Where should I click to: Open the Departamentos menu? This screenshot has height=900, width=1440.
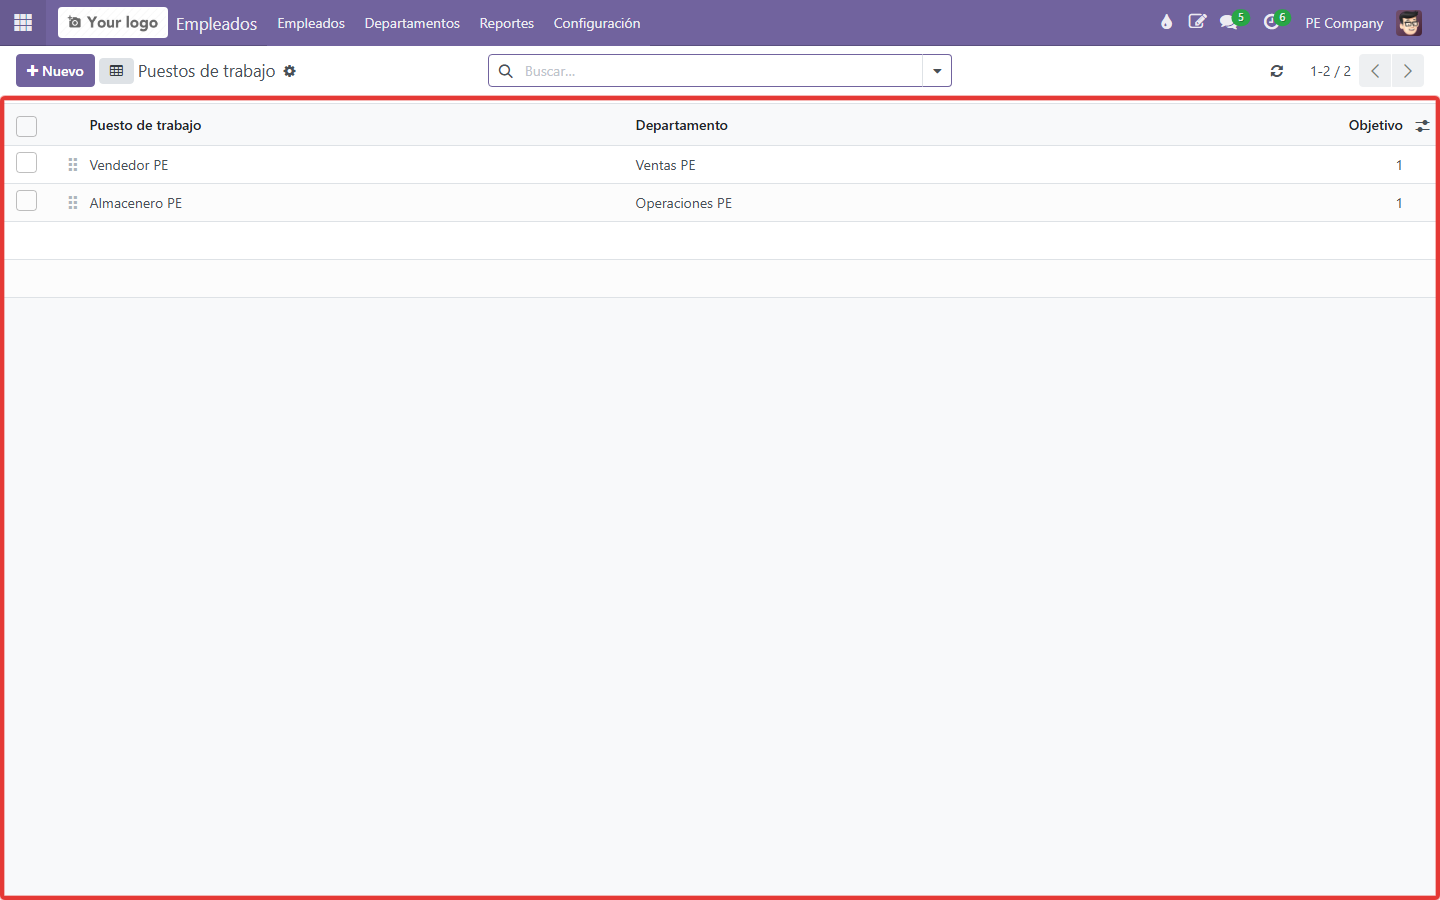(x=412, y=23)
